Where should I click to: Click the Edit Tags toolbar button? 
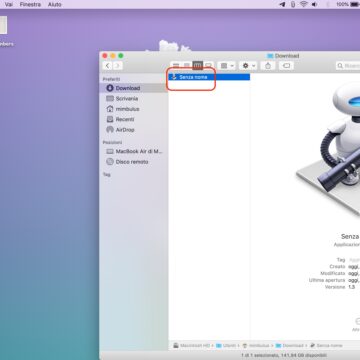[x=286, y=66]
